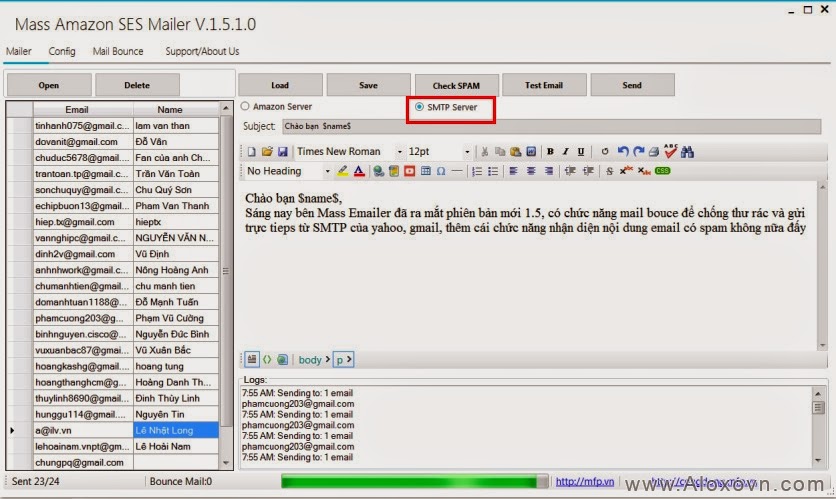836x499 pixels.
Task: Click the yellow highlight color icon
Action: point(342,171)
